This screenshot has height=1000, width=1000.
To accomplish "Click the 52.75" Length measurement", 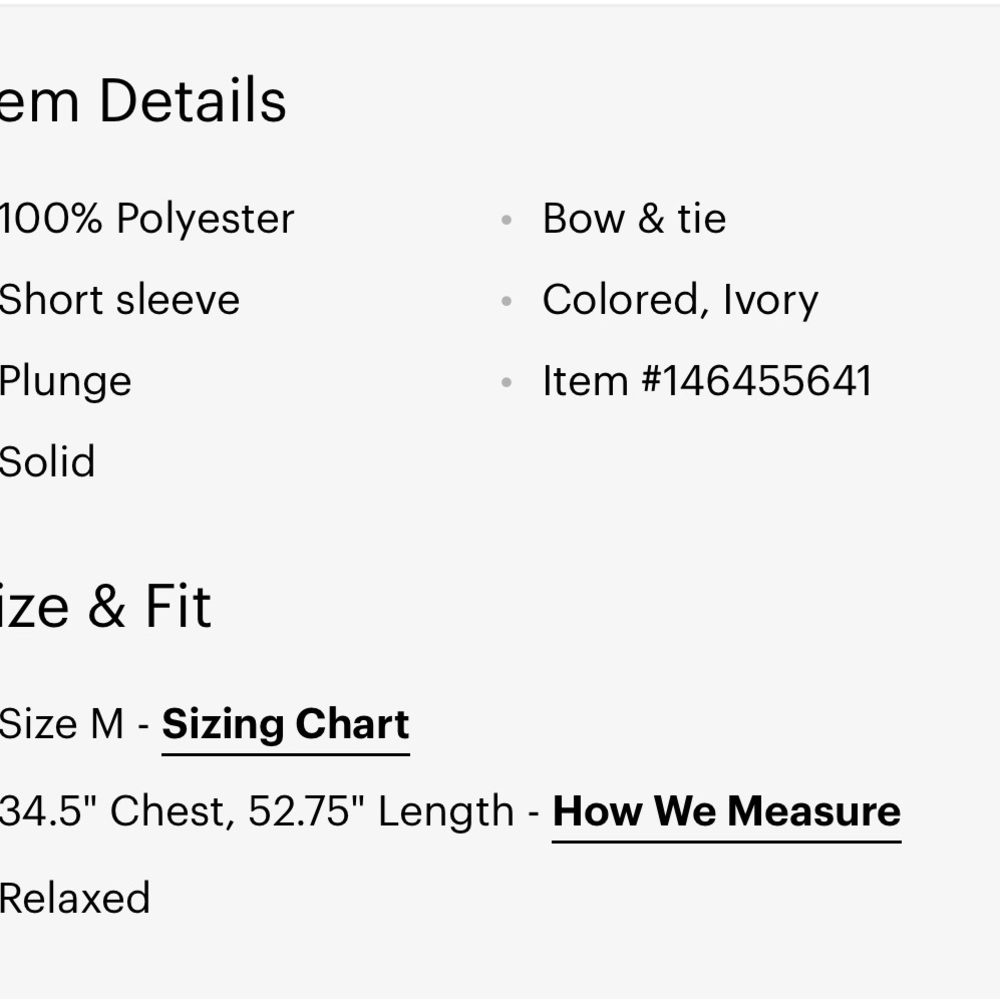I will (381, 811).
